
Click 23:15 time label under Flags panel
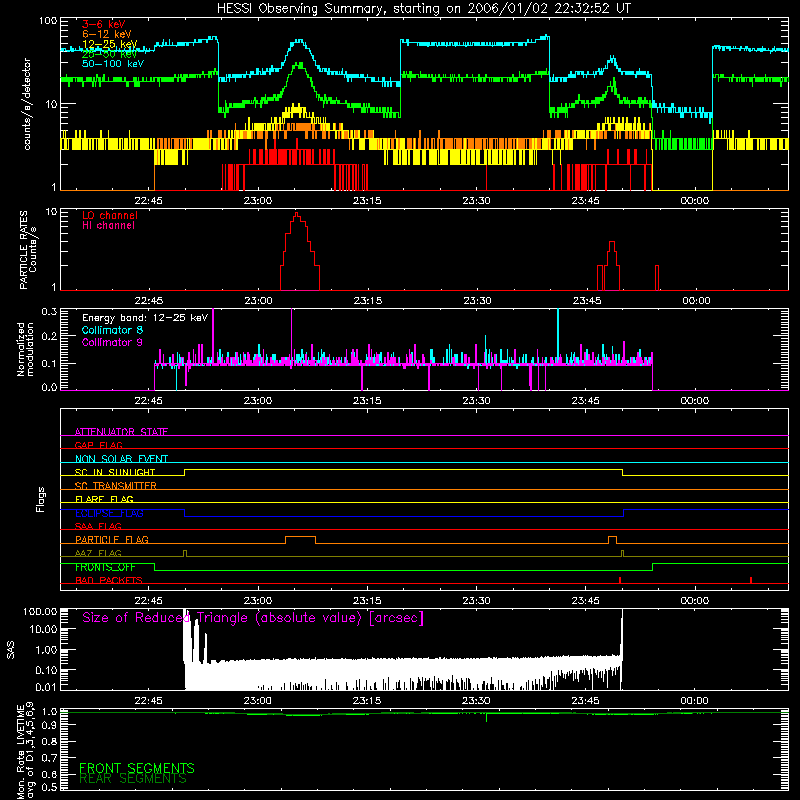[367, 601]
